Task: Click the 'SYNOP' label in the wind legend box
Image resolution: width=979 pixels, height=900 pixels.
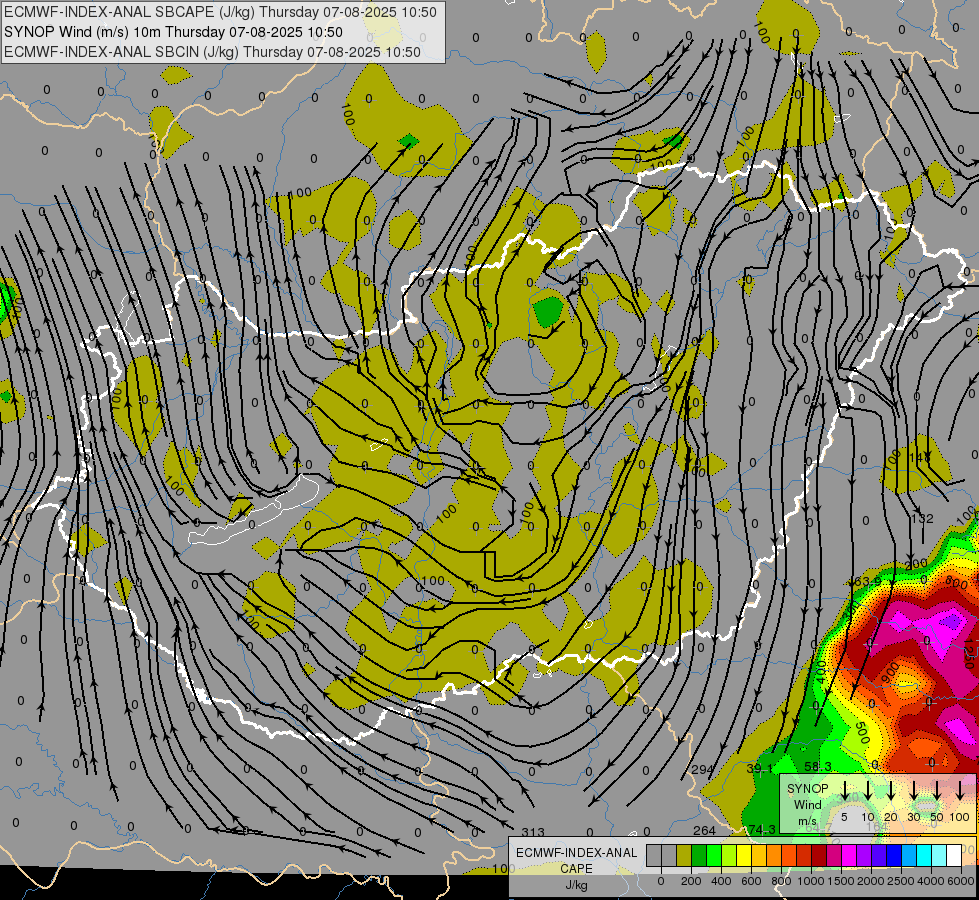Action: pos(807,788)
